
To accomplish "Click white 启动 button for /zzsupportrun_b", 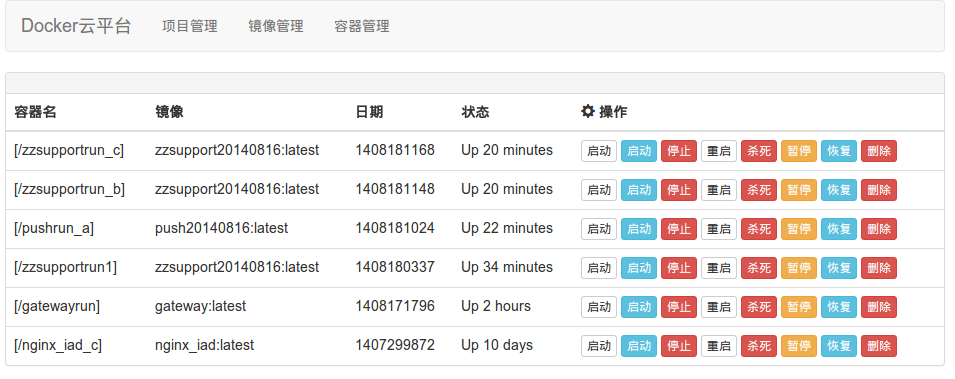I will click(599, 190).
